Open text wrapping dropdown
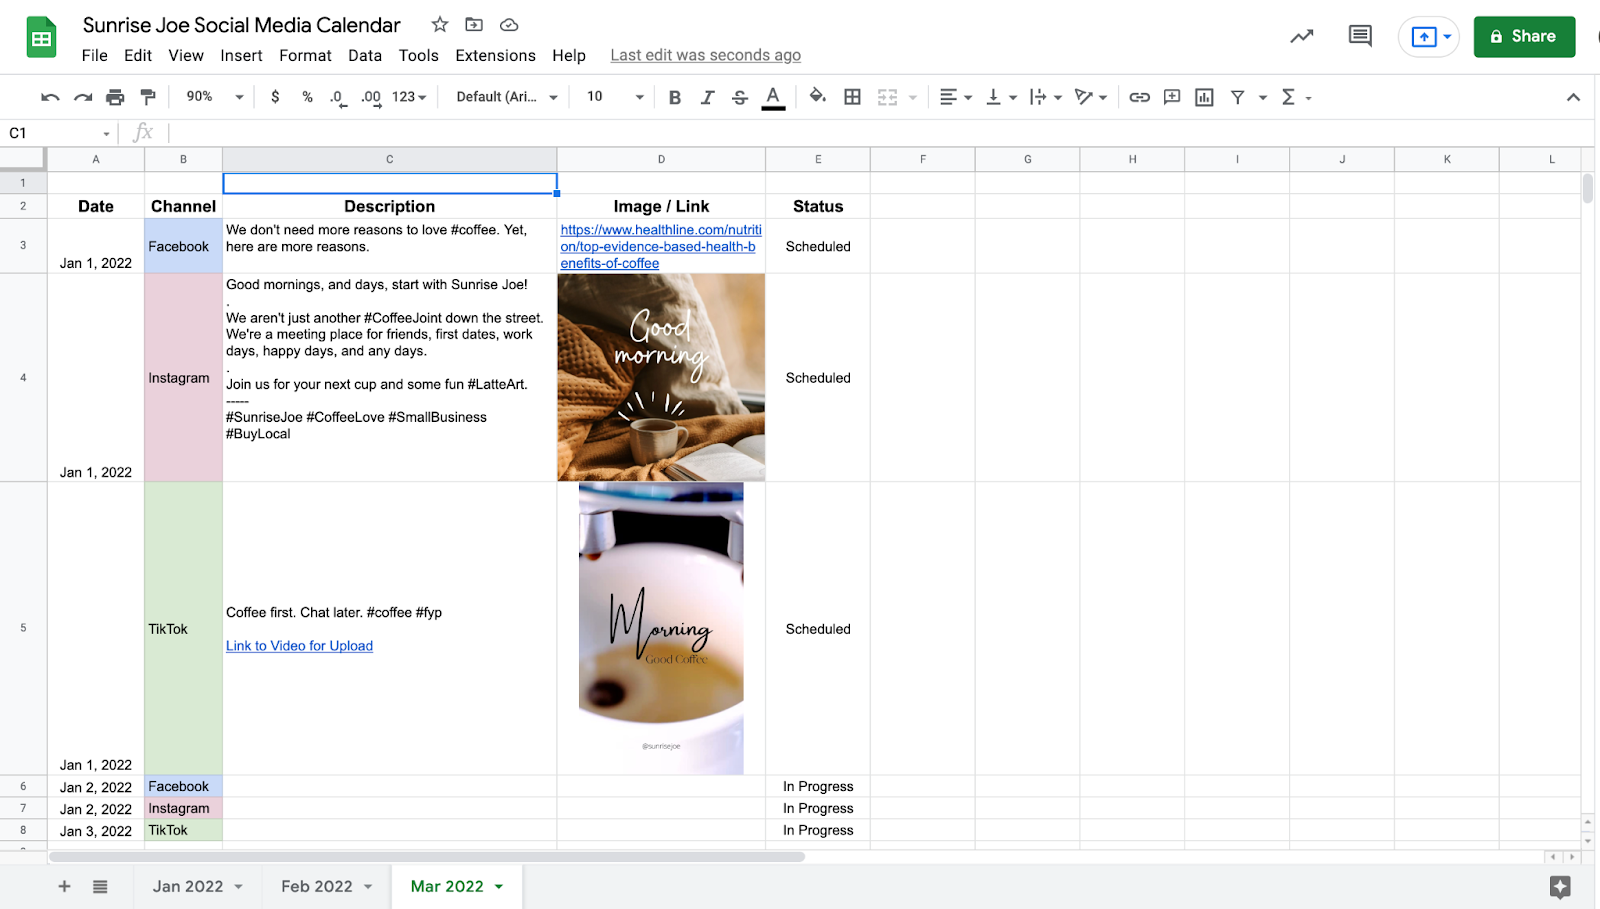1600x909 pixels. click(1045, 97)
